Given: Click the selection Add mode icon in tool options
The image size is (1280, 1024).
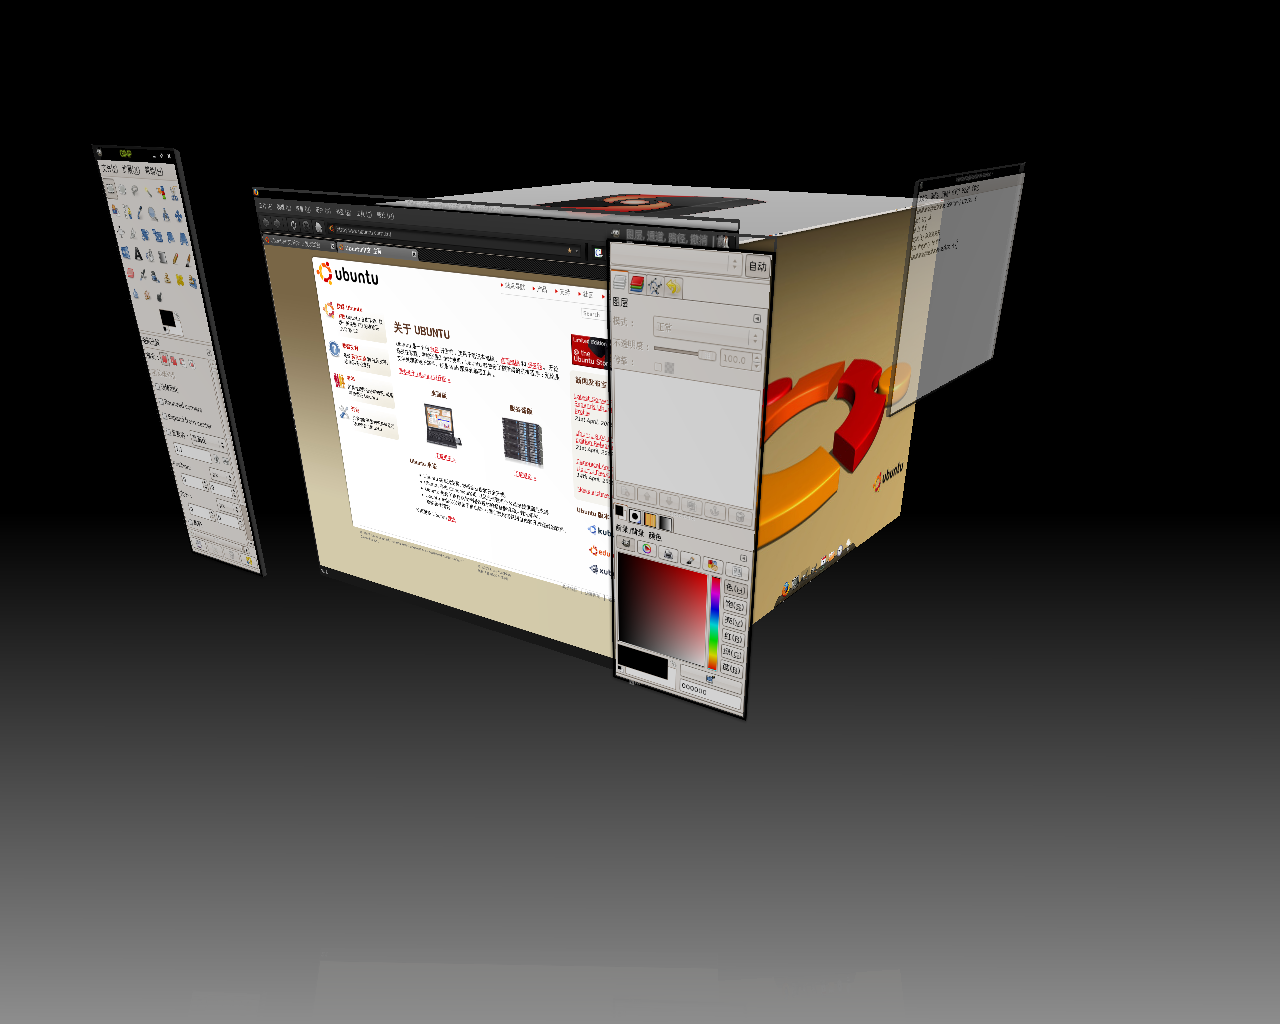Looking at the screenshot, I should point(173,361).
